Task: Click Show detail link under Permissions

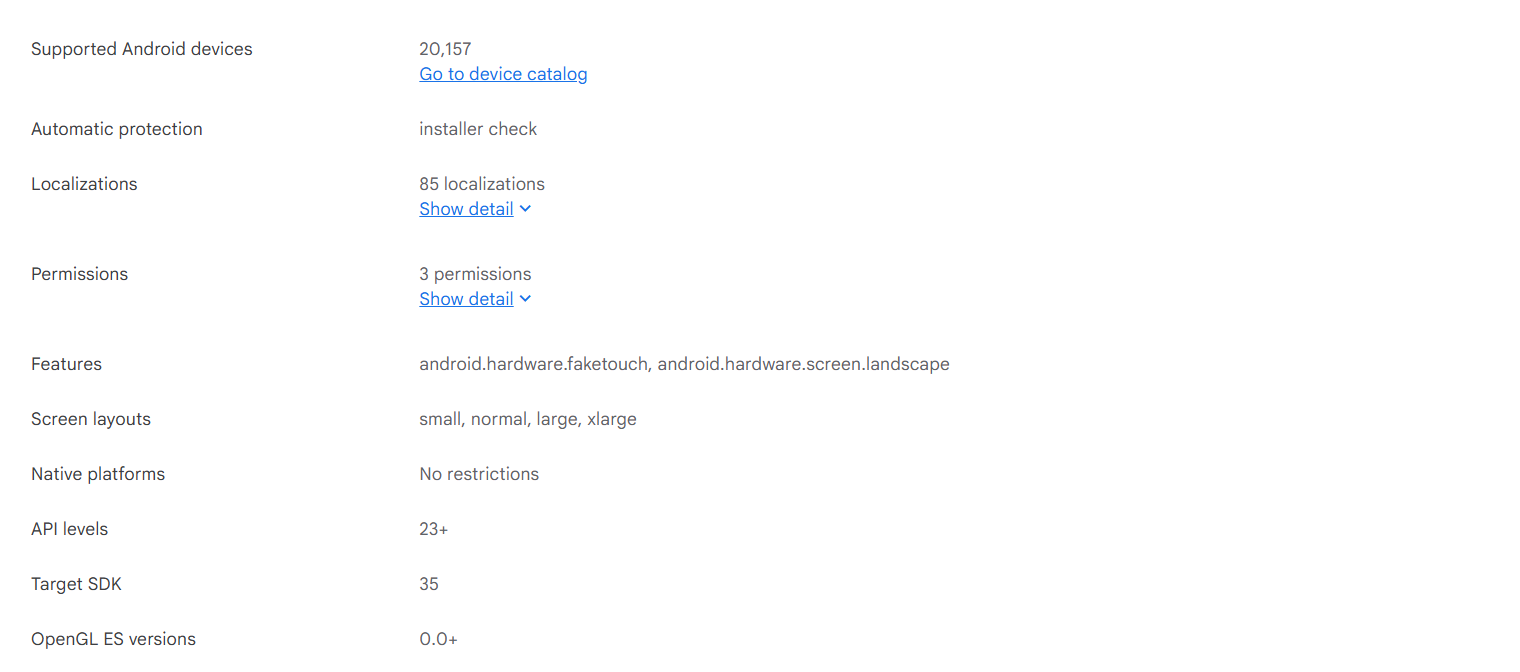Action: tap(466, 299)
